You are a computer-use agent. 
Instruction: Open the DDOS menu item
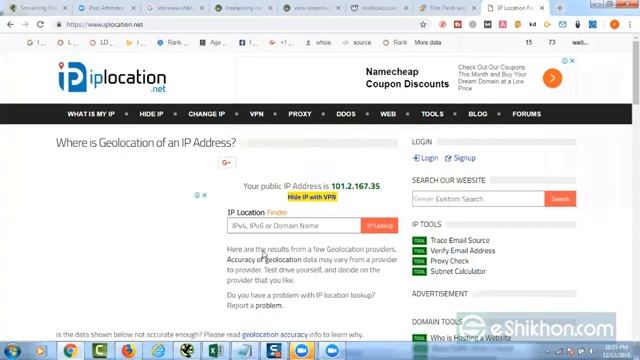(x=346, y=114)
